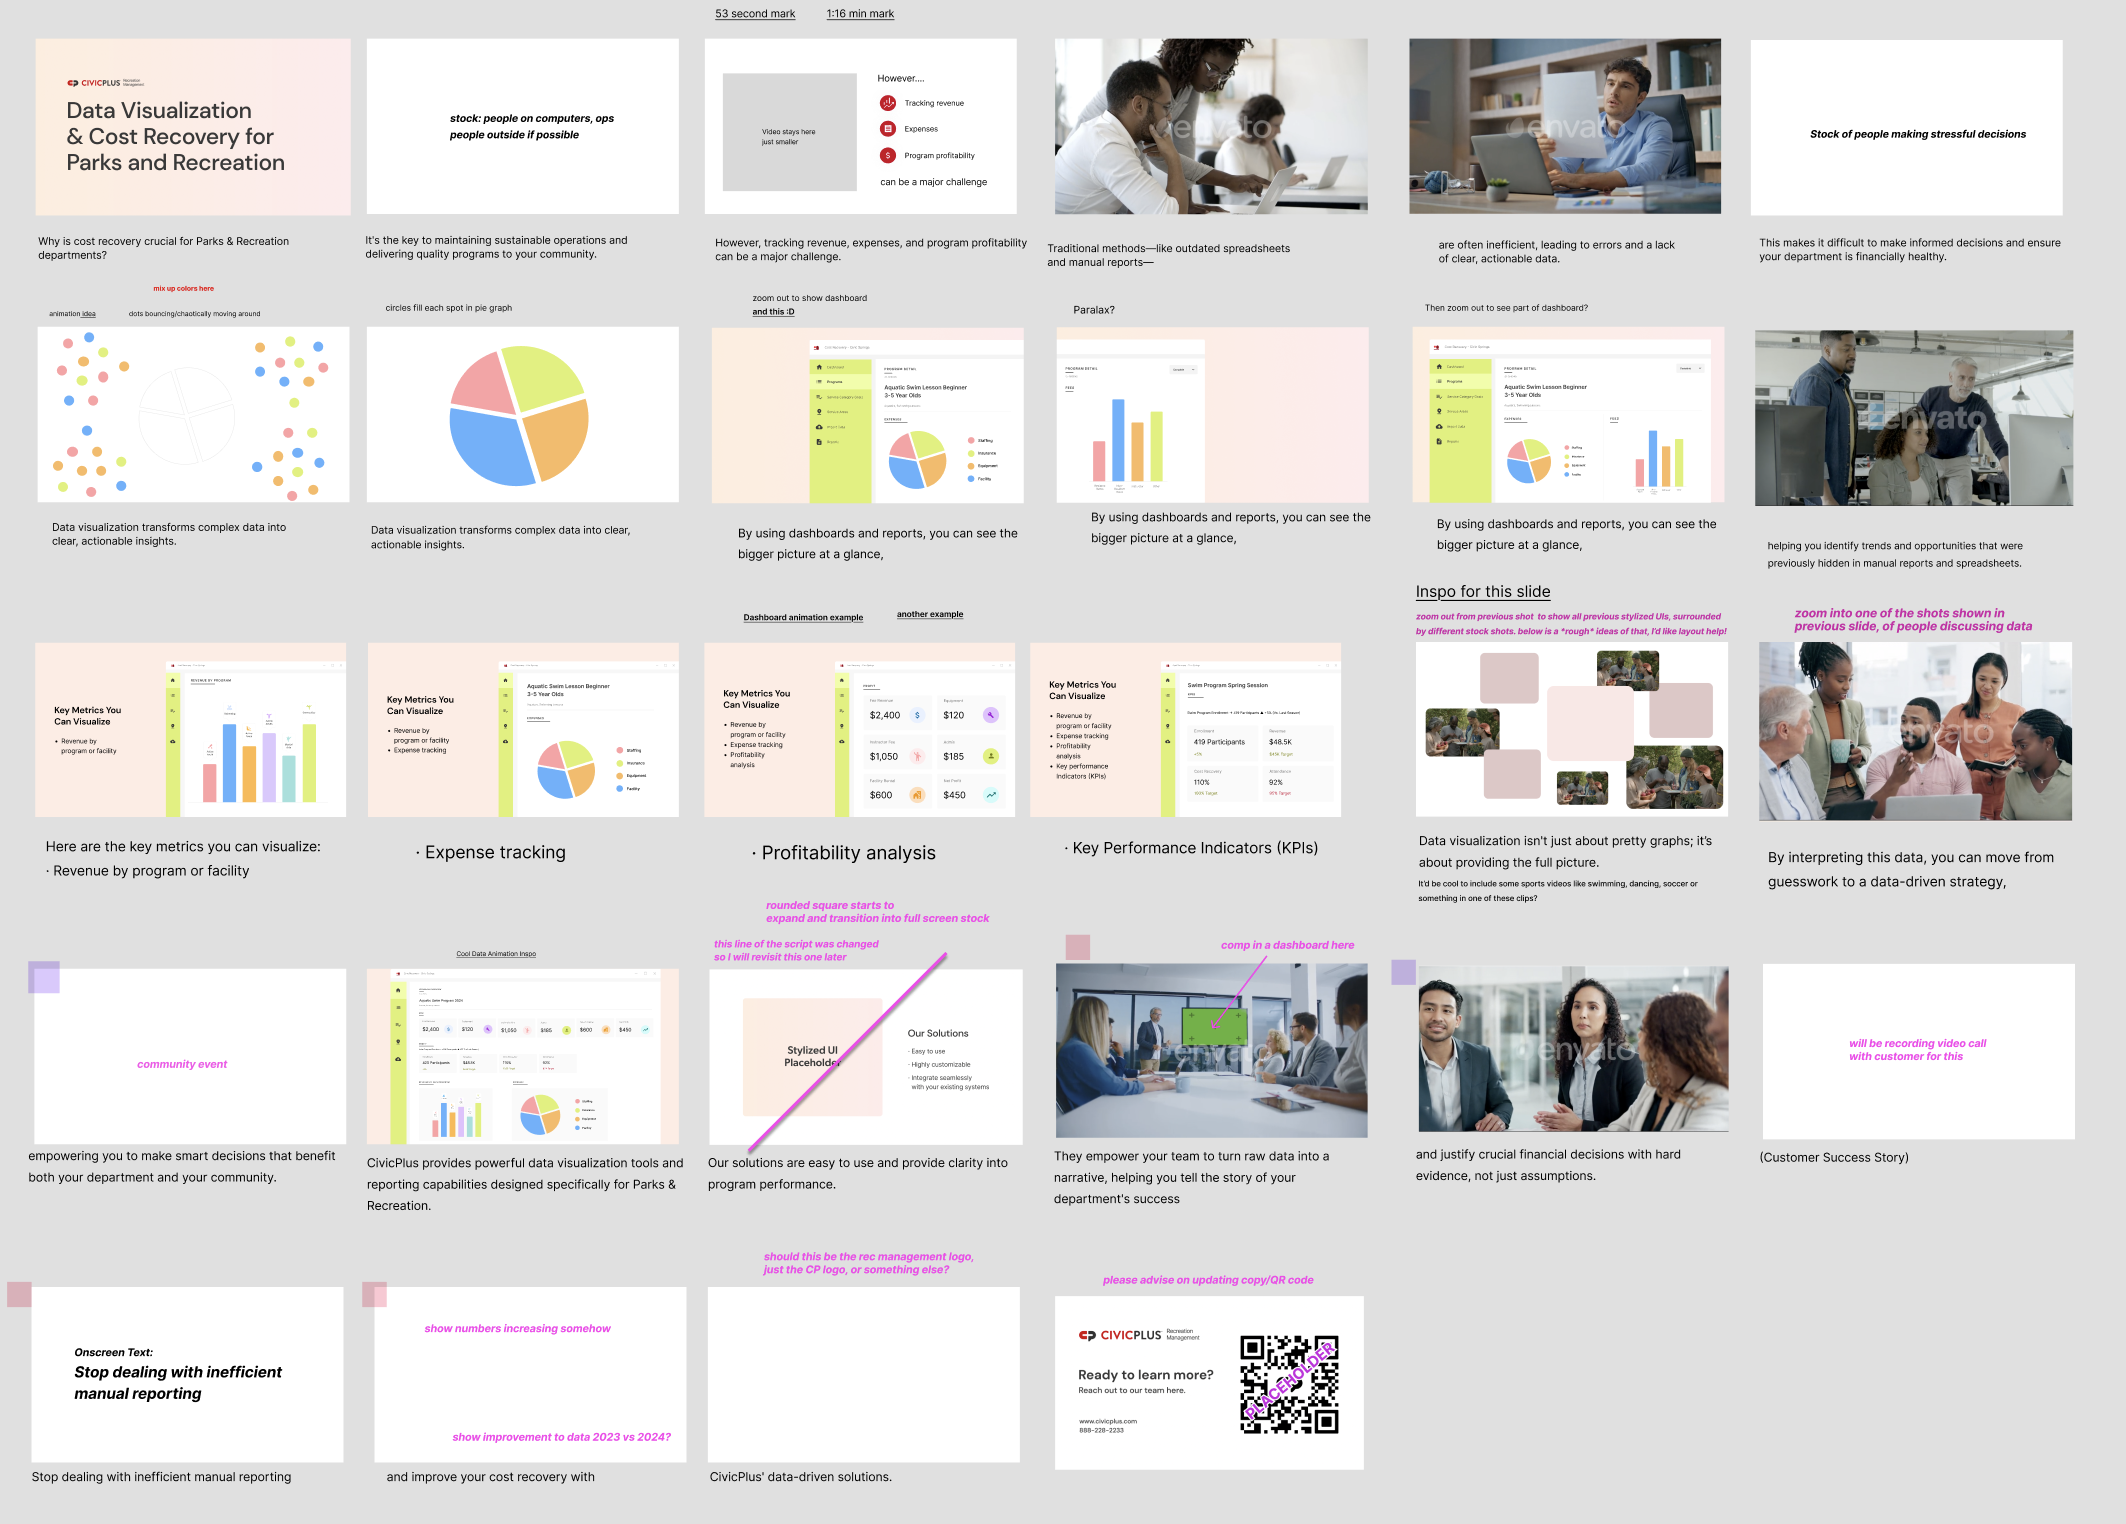Click the orange building icon beside $600
The height and width of the screenshot is (1524, 2126).
[917, 795]
